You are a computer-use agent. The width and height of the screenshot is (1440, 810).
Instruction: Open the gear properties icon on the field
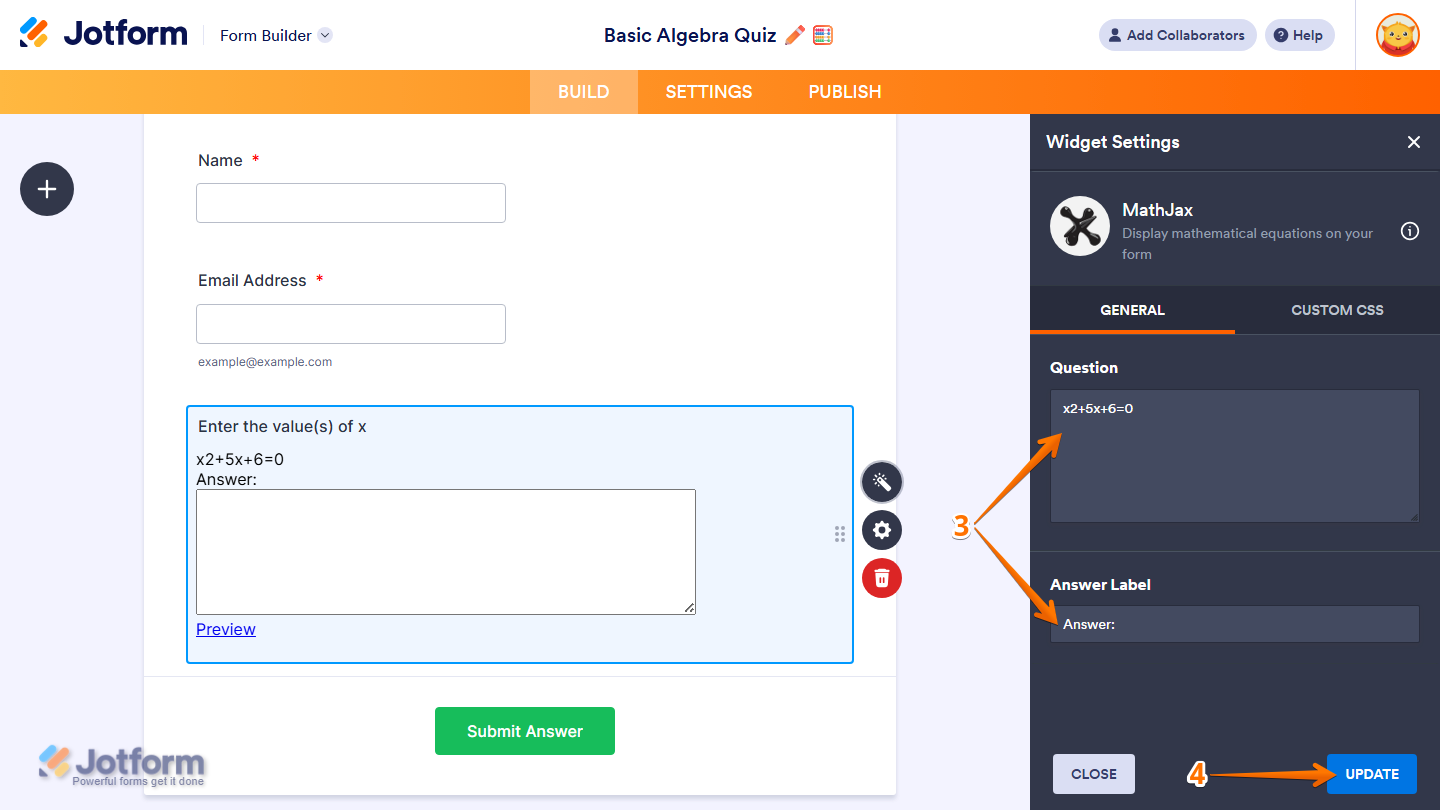click(881, 529)
